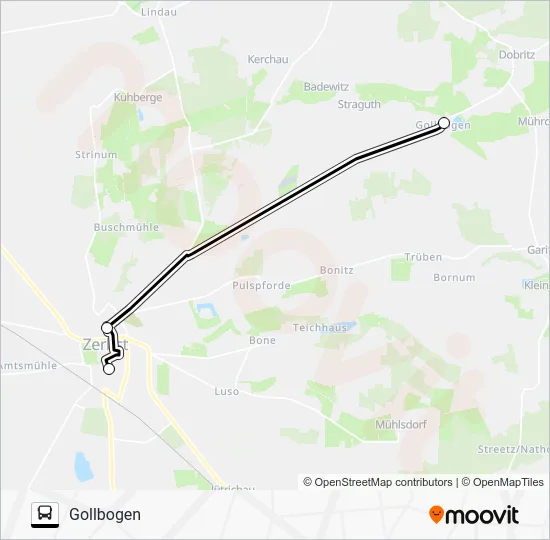
Task: Click the Buschmühle place label
Action: coord(126,227)
